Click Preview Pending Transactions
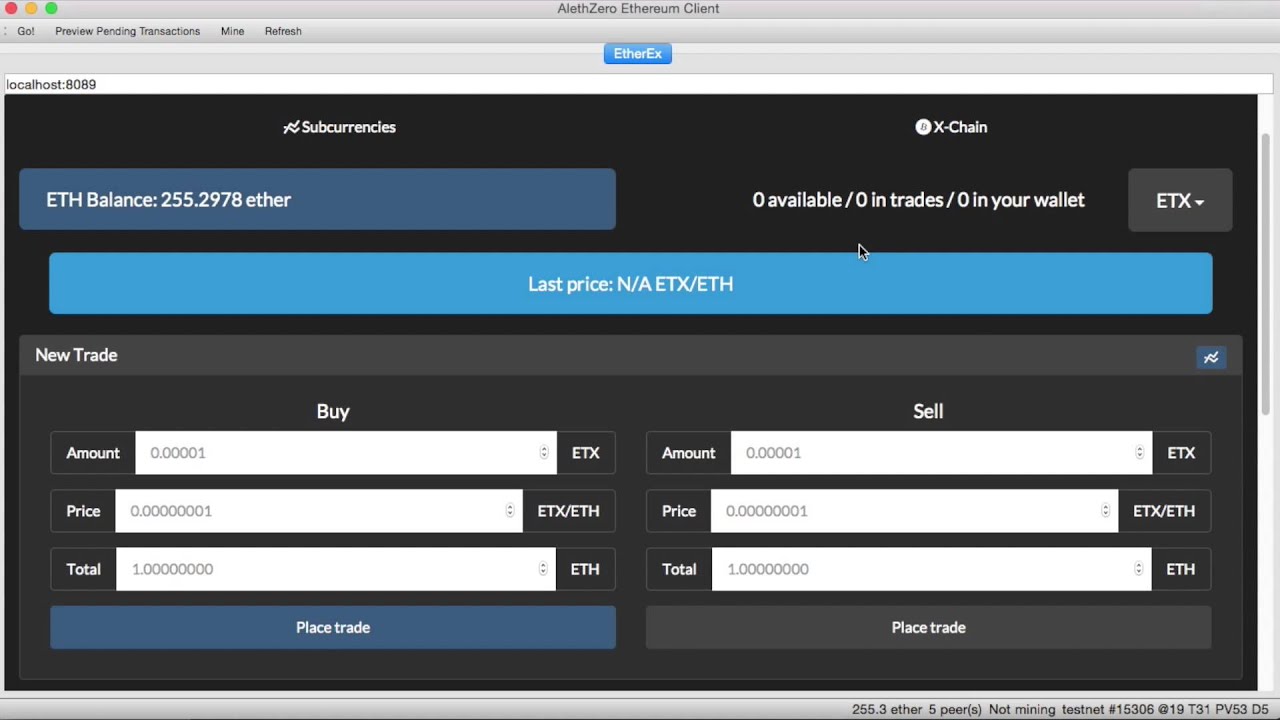This screenshot has width=1280, height=720. pyautogui.click(x=127, y=31)
